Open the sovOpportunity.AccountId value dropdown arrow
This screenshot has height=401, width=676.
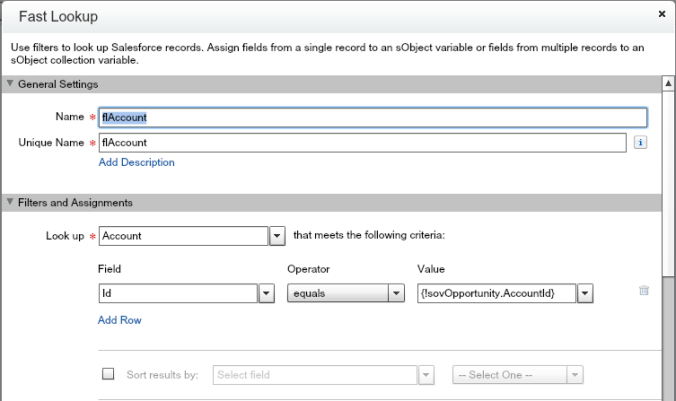(585, 293)
